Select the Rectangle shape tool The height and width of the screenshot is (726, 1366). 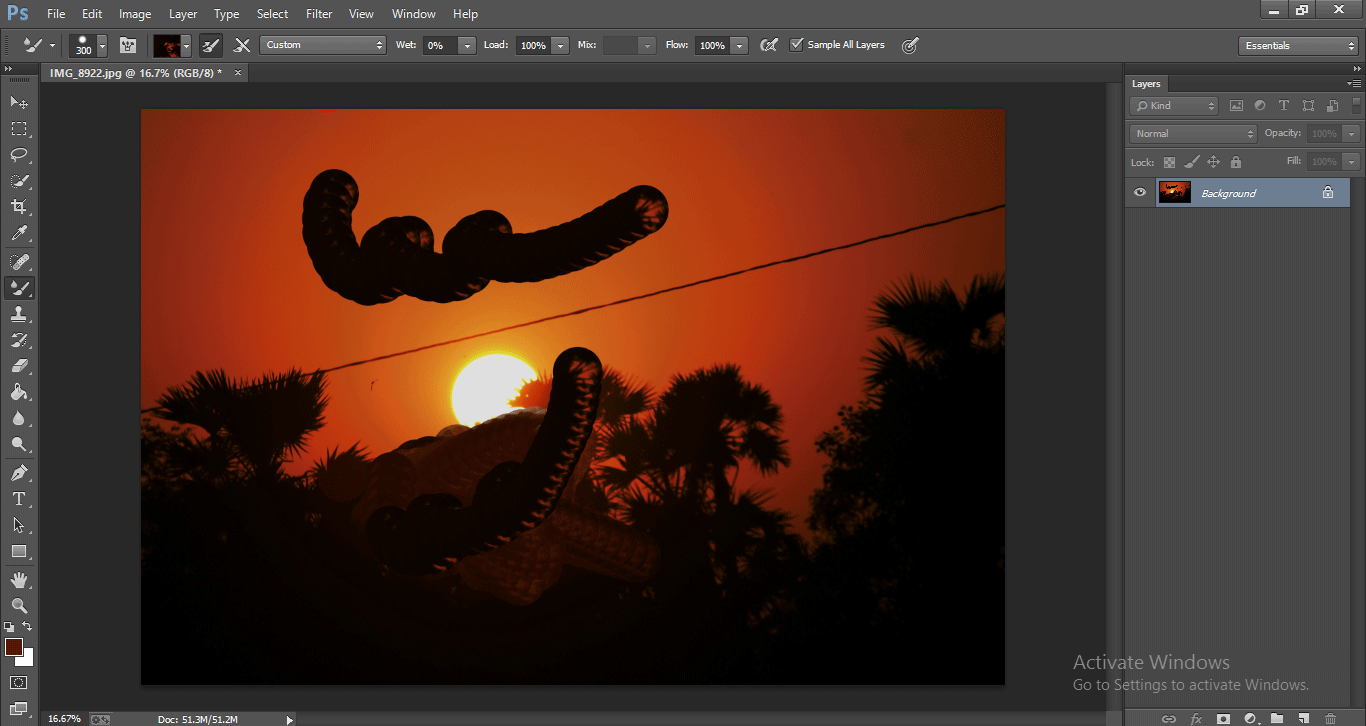click(x=19, y=551)
